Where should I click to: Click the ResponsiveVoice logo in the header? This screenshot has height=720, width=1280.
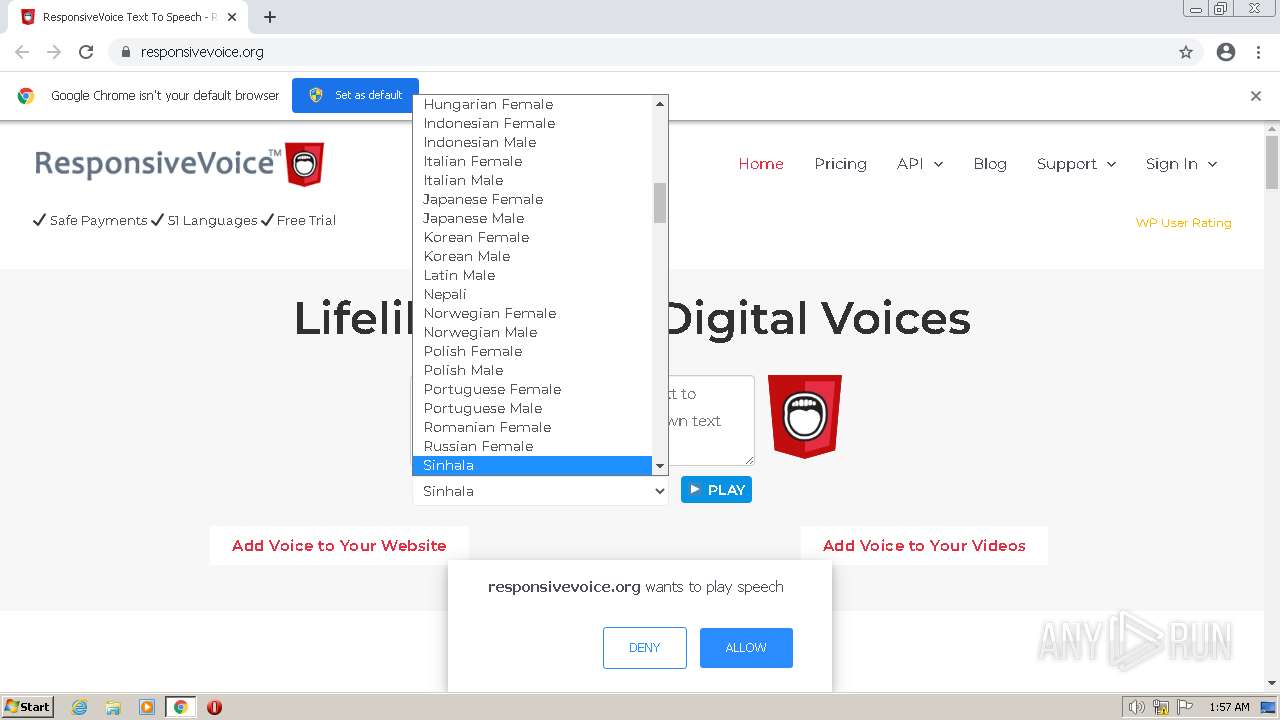(180, 164)
